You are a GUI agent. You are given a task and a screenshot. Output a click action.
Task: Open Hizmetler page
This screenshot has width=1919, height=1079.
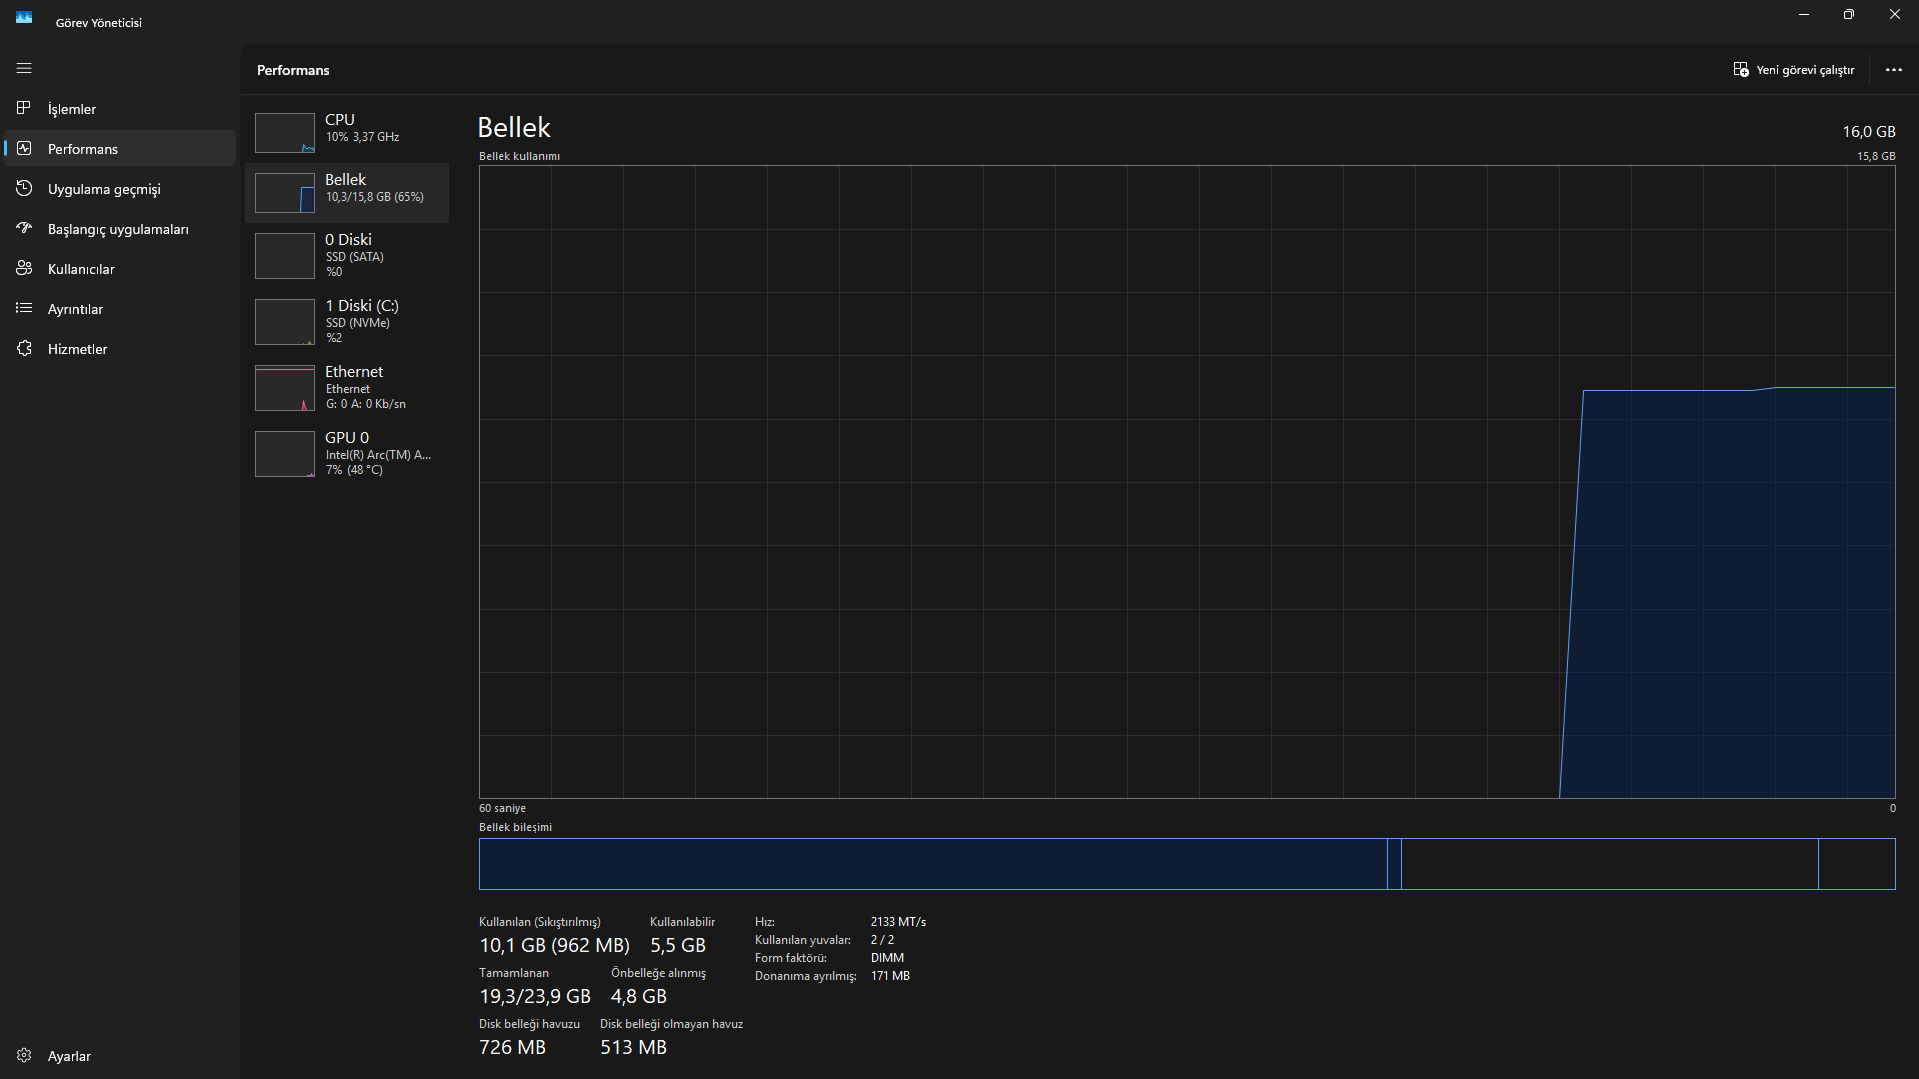[x=120, y=348]
